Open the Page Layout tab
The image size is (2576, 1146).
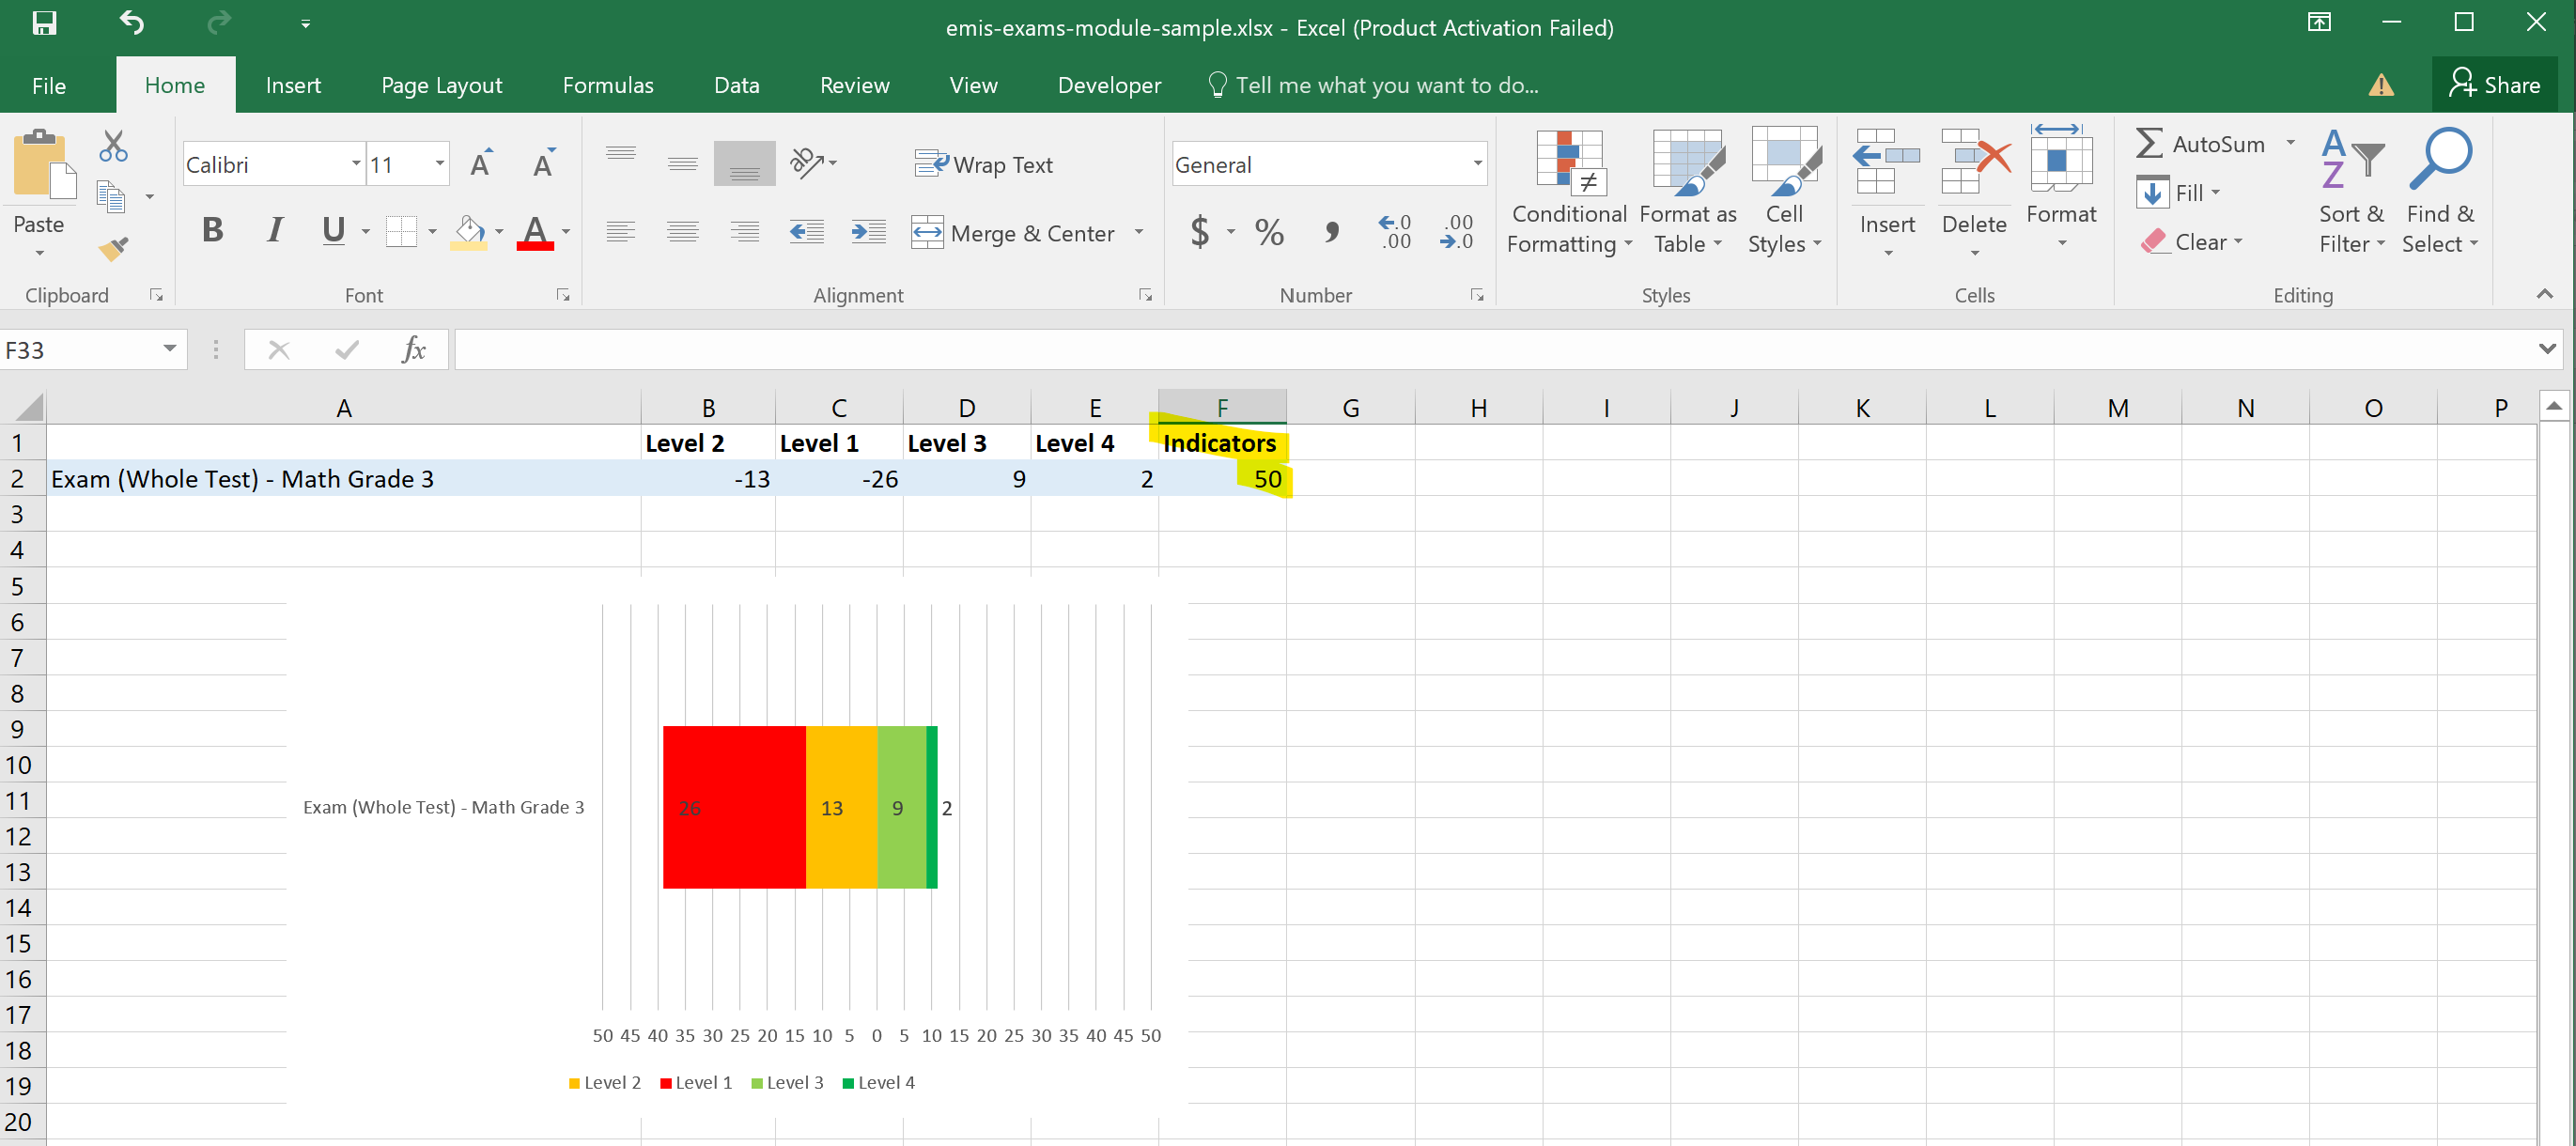pyautogui.click(x=441, y=85)
